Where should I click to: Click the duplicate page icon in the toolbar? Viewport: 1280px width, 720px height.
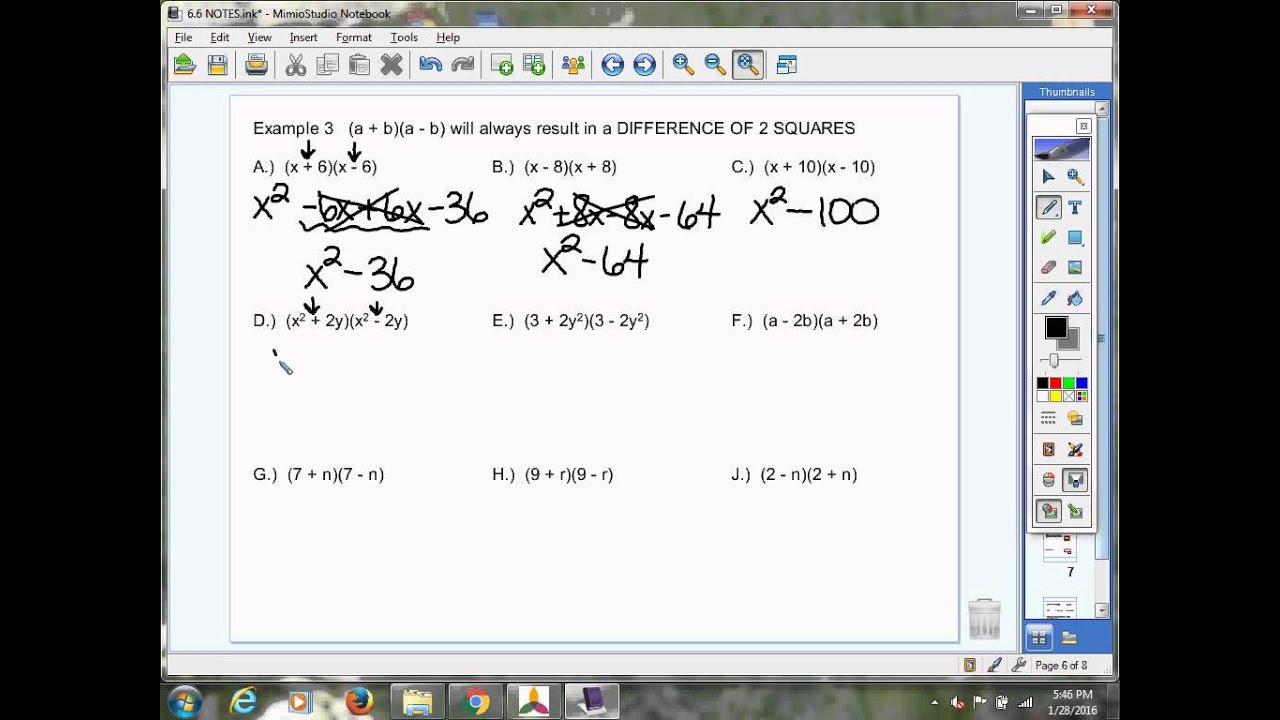pyautogui.click(x=533, y=65)
